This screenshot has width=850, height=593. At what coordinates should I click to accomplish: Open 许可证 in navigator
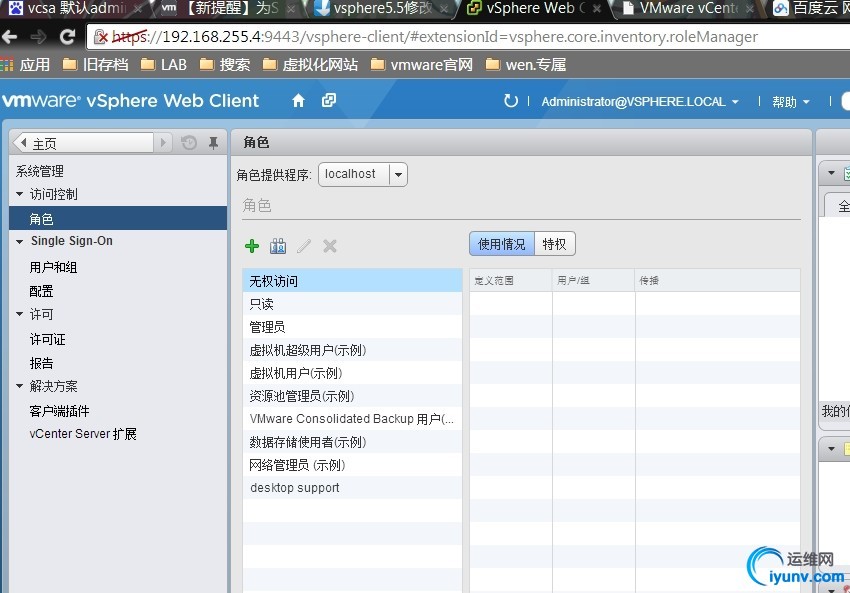pos(48,339)
